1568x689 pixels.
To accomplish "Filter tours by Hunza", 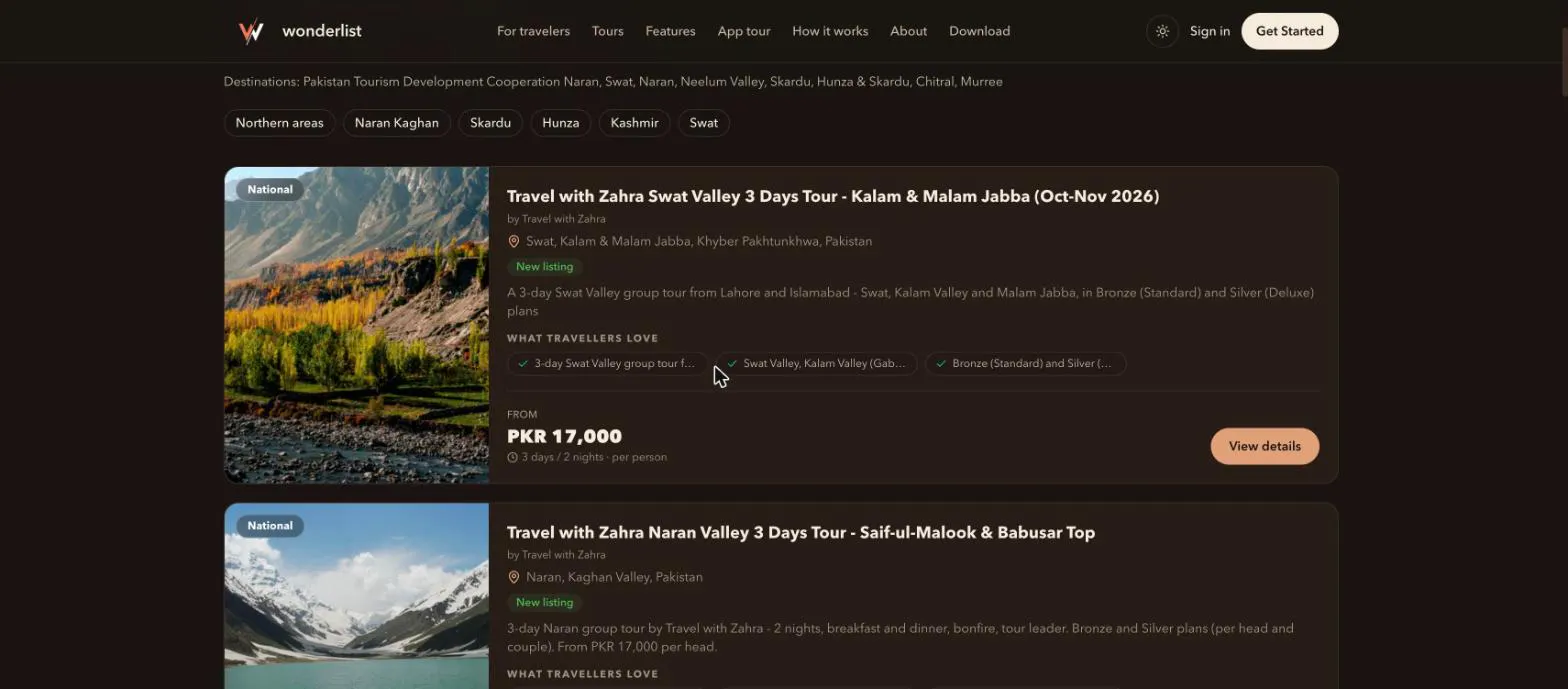I will 561,123.
